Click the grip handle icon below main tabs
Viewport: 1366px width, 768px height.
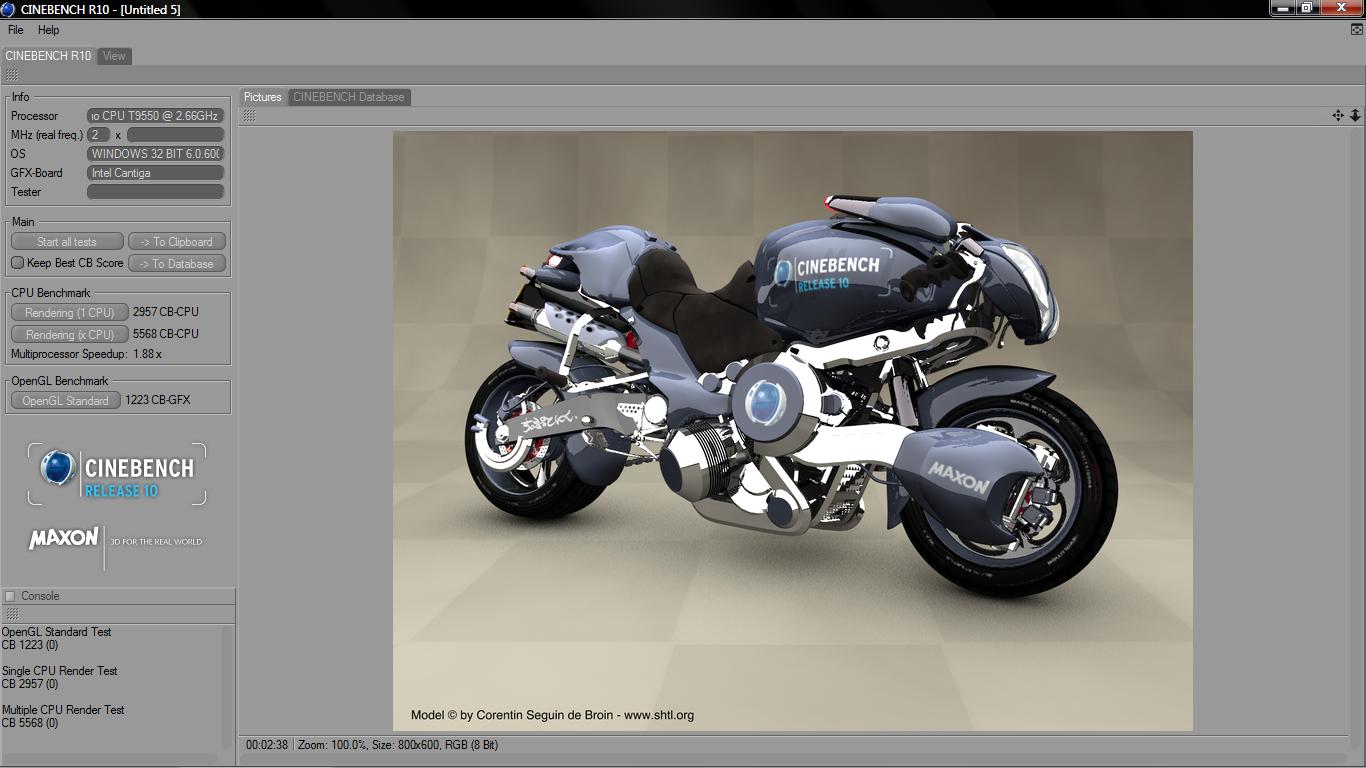(x=11, y=75)
